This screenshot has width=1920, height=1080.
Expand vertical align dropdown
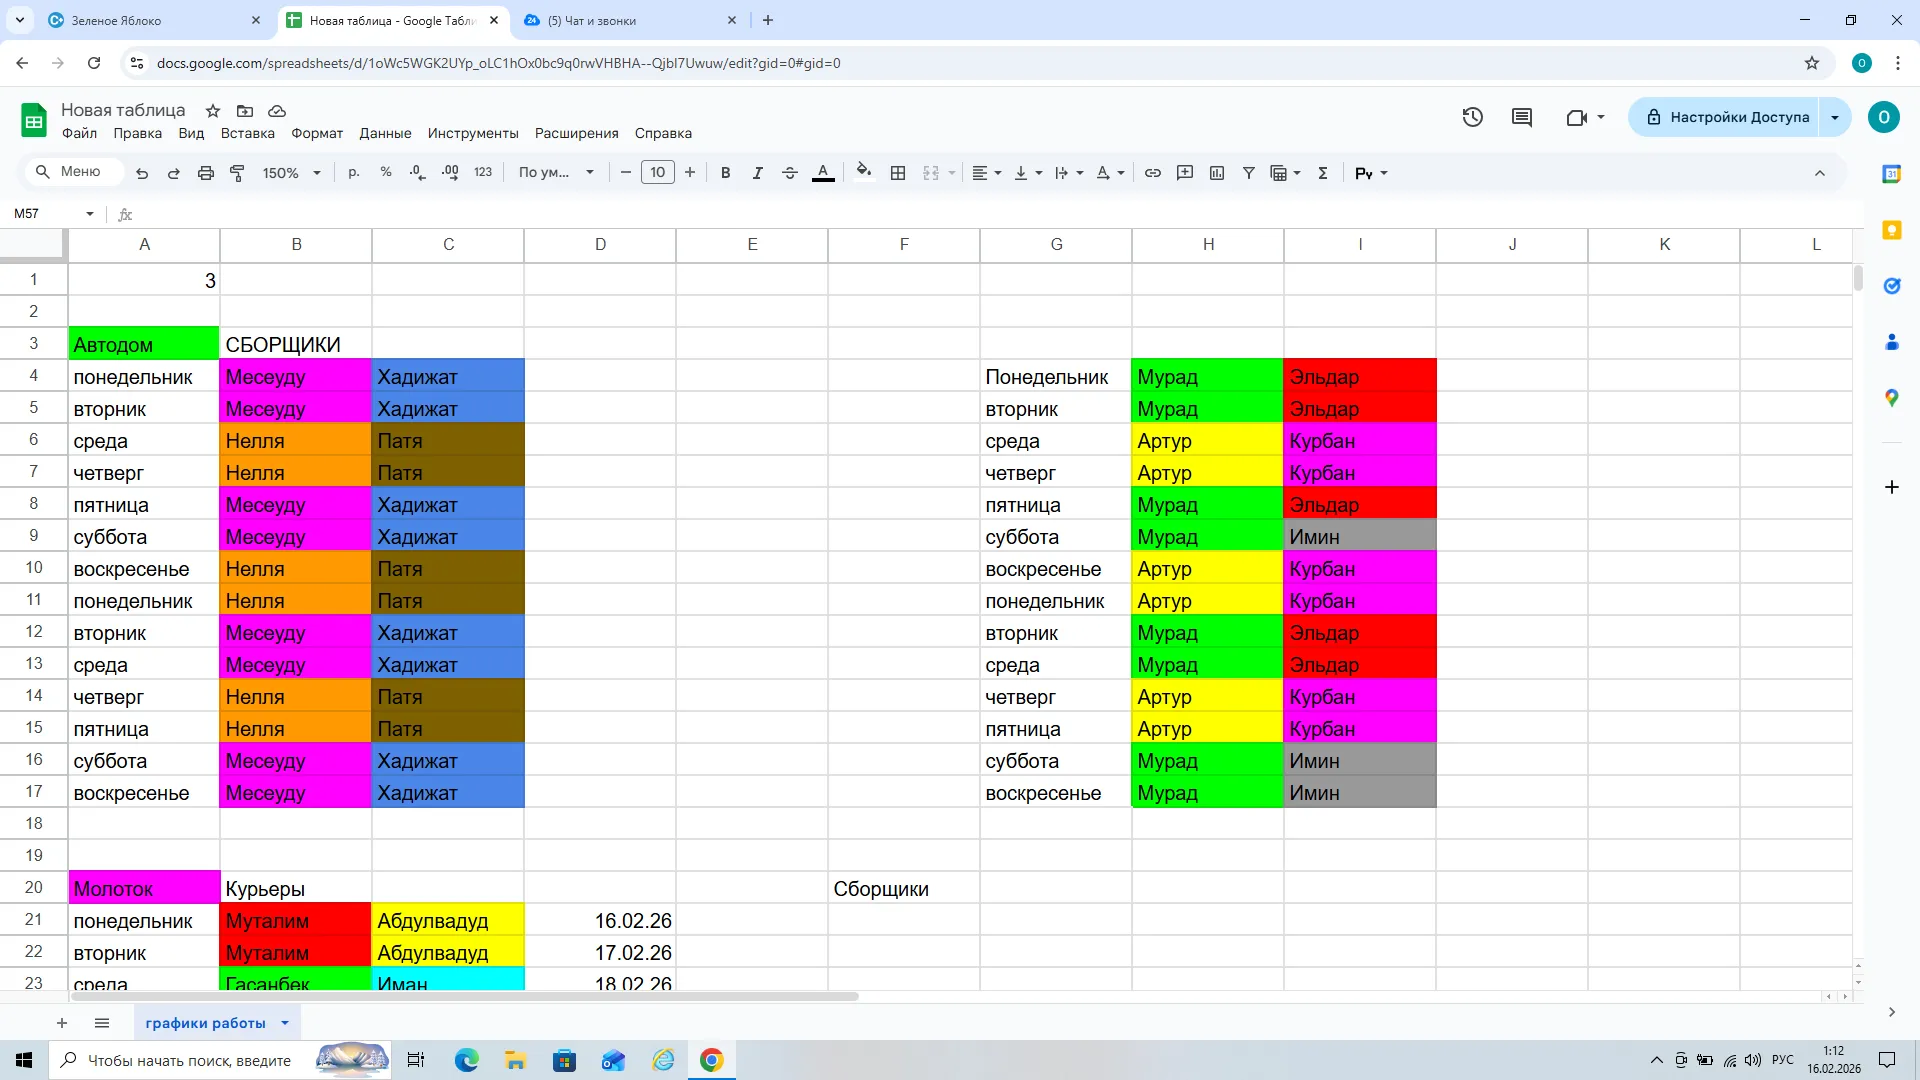1039,173
